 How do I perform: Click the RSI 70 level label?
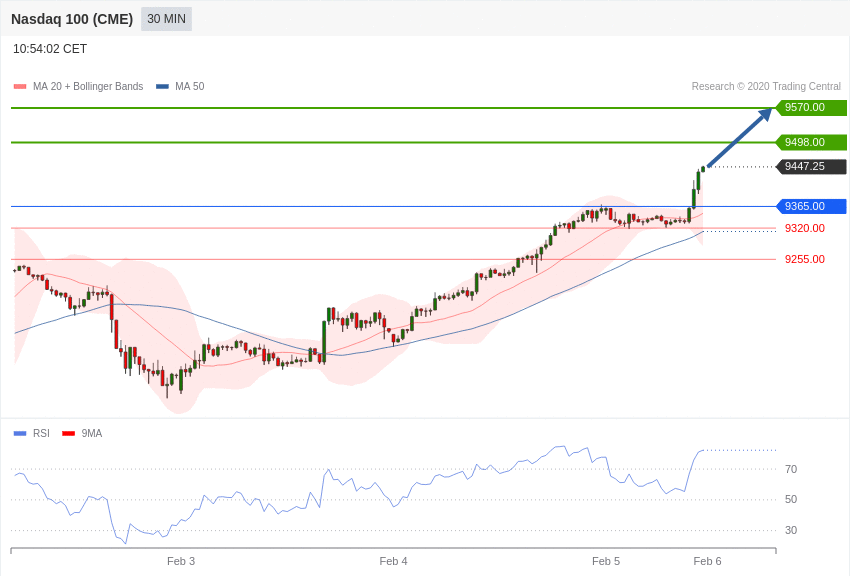(x=791, y=469)
